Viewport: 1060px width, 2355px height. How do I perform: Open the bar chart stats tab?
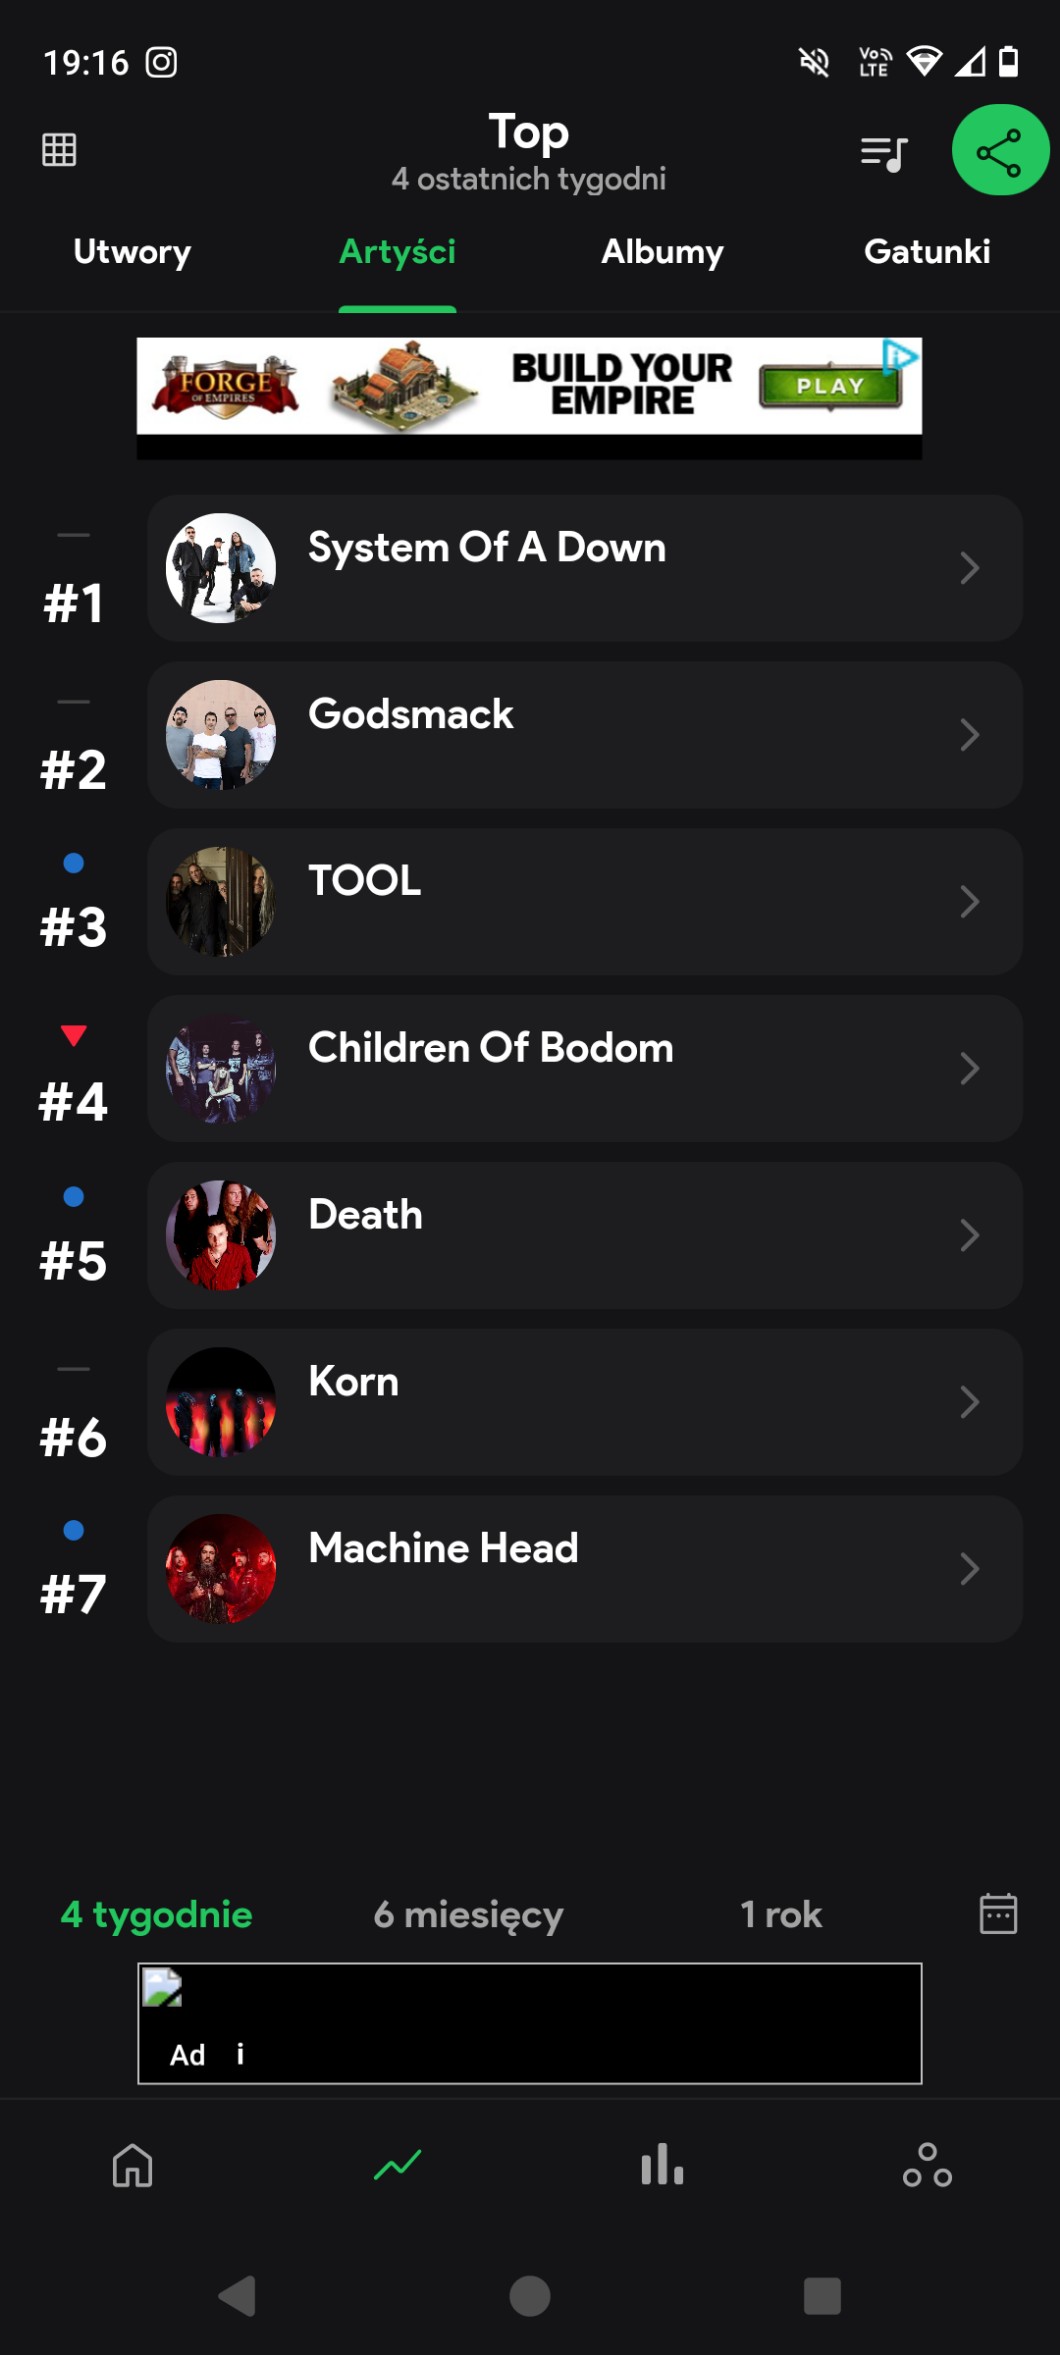(662, 2166)
